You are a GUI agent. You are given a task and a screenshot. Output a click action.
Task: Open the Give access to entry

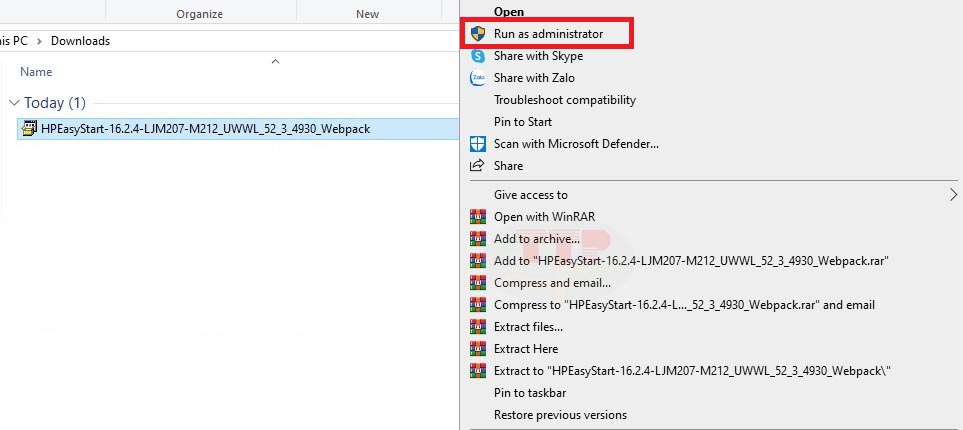pyautogui.click(x=531, y=195)
